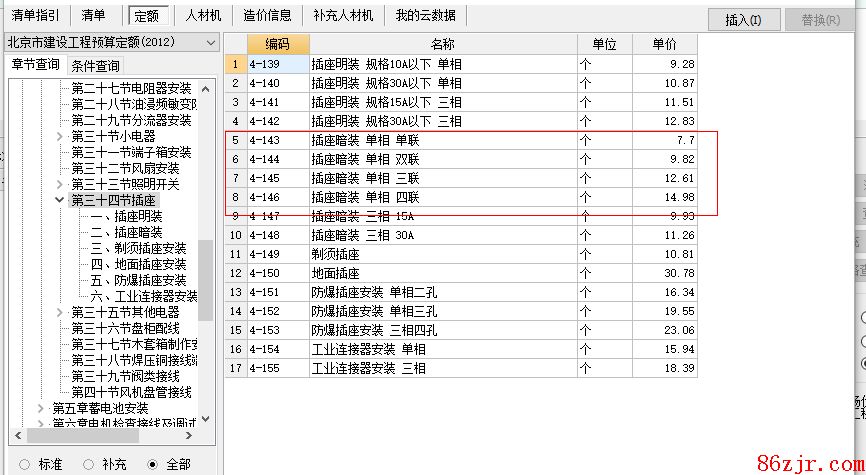The image size is (866, 475).
Task: Open the 清单指引 tab
Action: pyautogui.click(x=35, y=15)
